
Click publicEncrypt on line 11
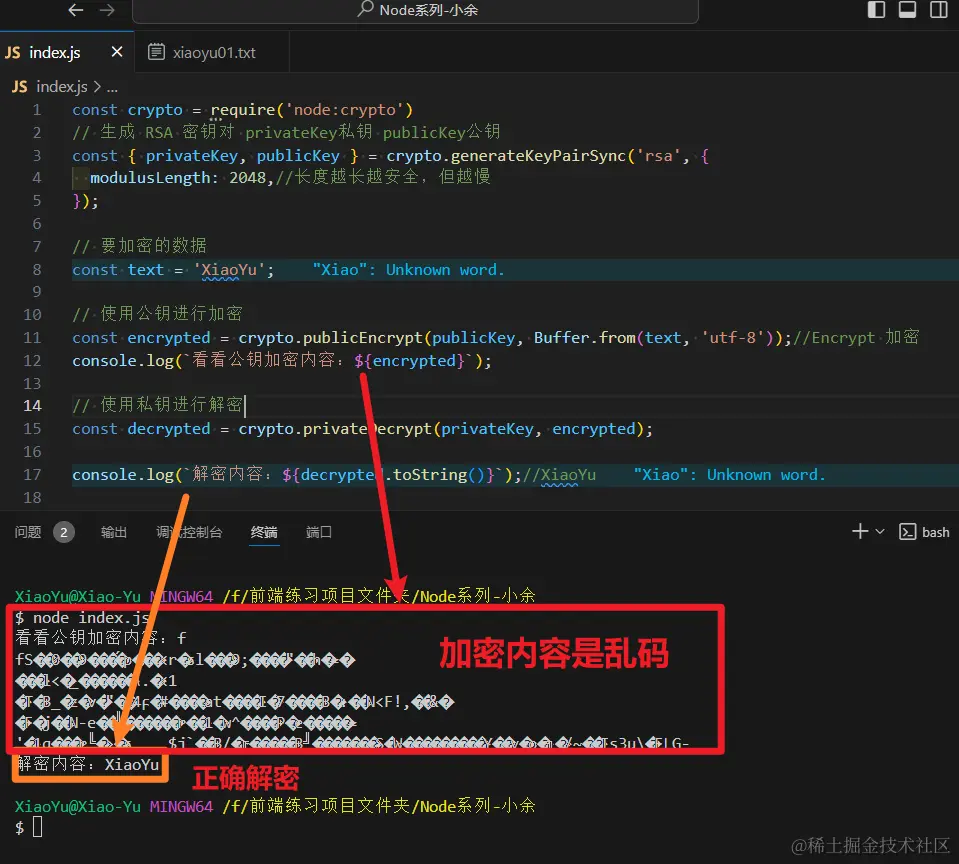pyautogui.click(x=363, y=338)
